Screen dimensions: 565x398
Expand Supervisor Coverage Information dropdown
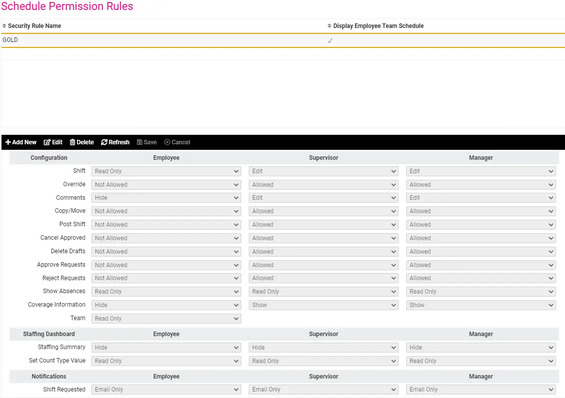(x=323, y=305)
